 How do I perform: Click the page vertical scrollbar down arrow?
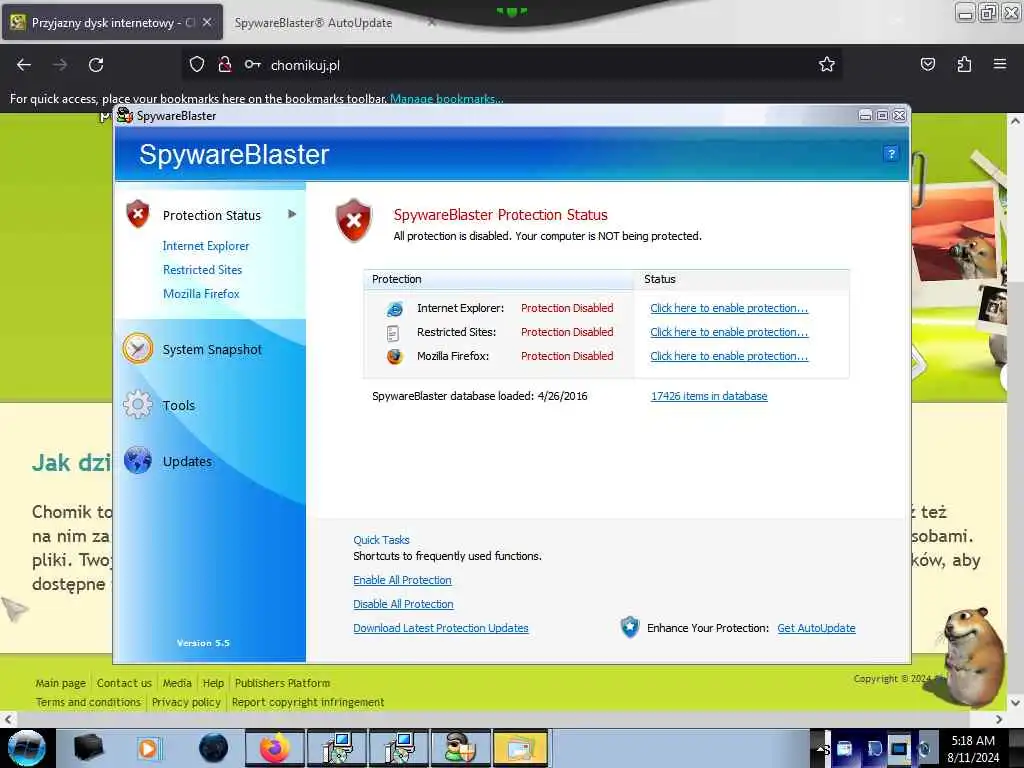point(1015,703)
